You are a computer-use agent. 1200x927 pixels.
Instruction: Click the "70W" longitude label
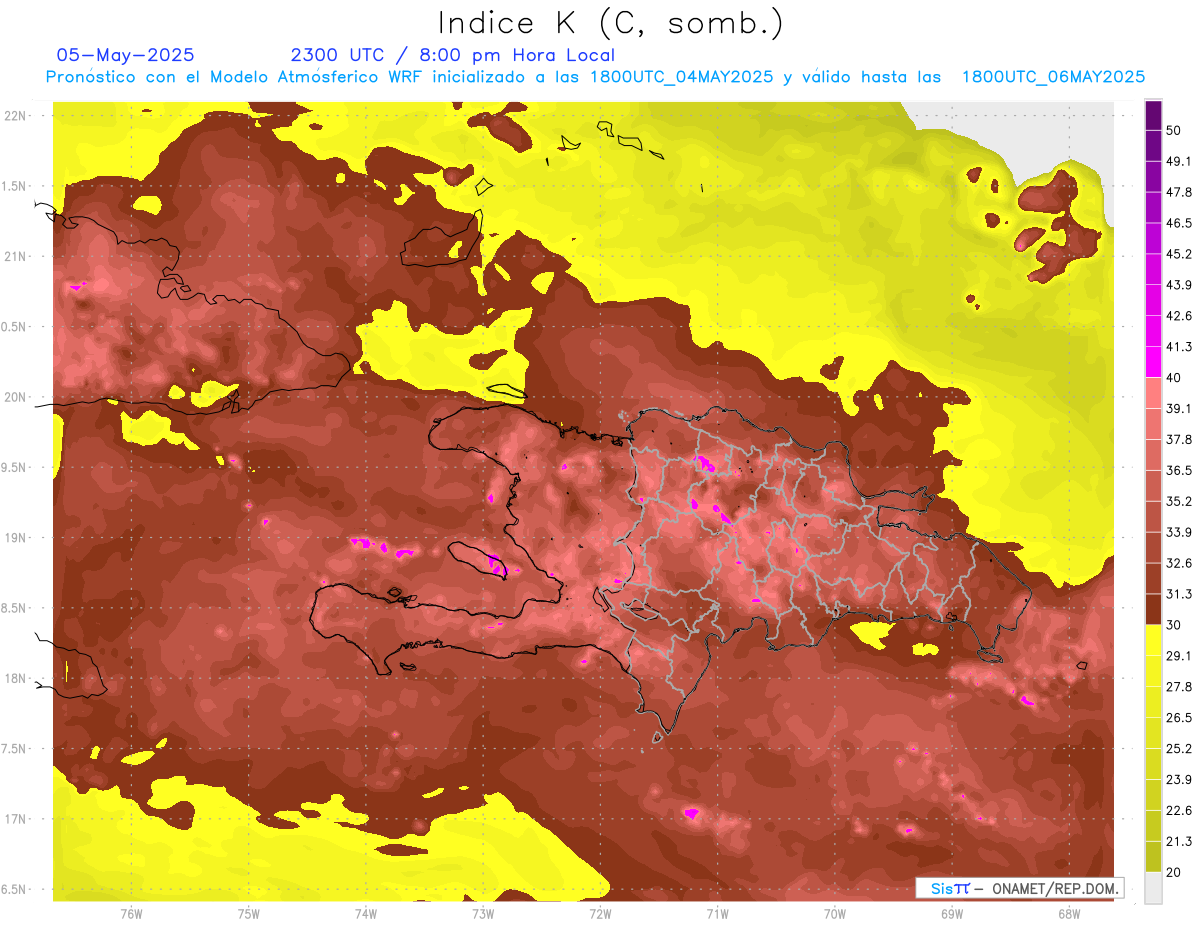[834, 913]
